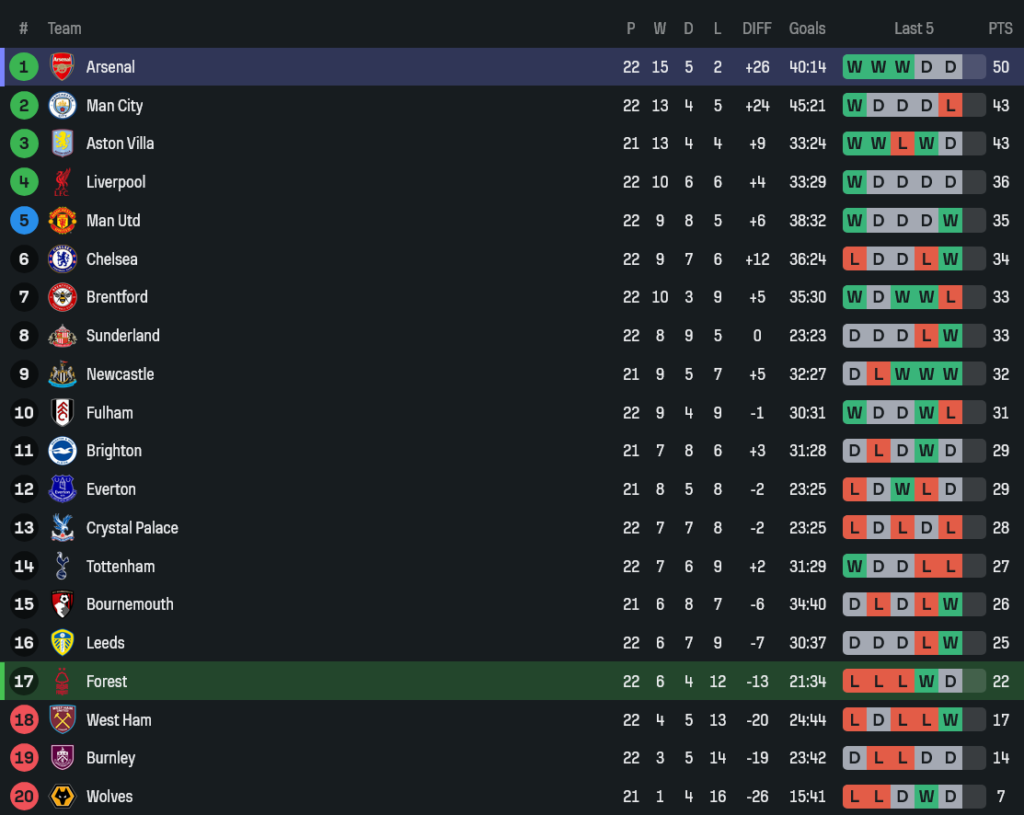The width and height of the screenshot is (1024, 815).
Task: Sort table by PTS column header
Action: point(1000,28)
